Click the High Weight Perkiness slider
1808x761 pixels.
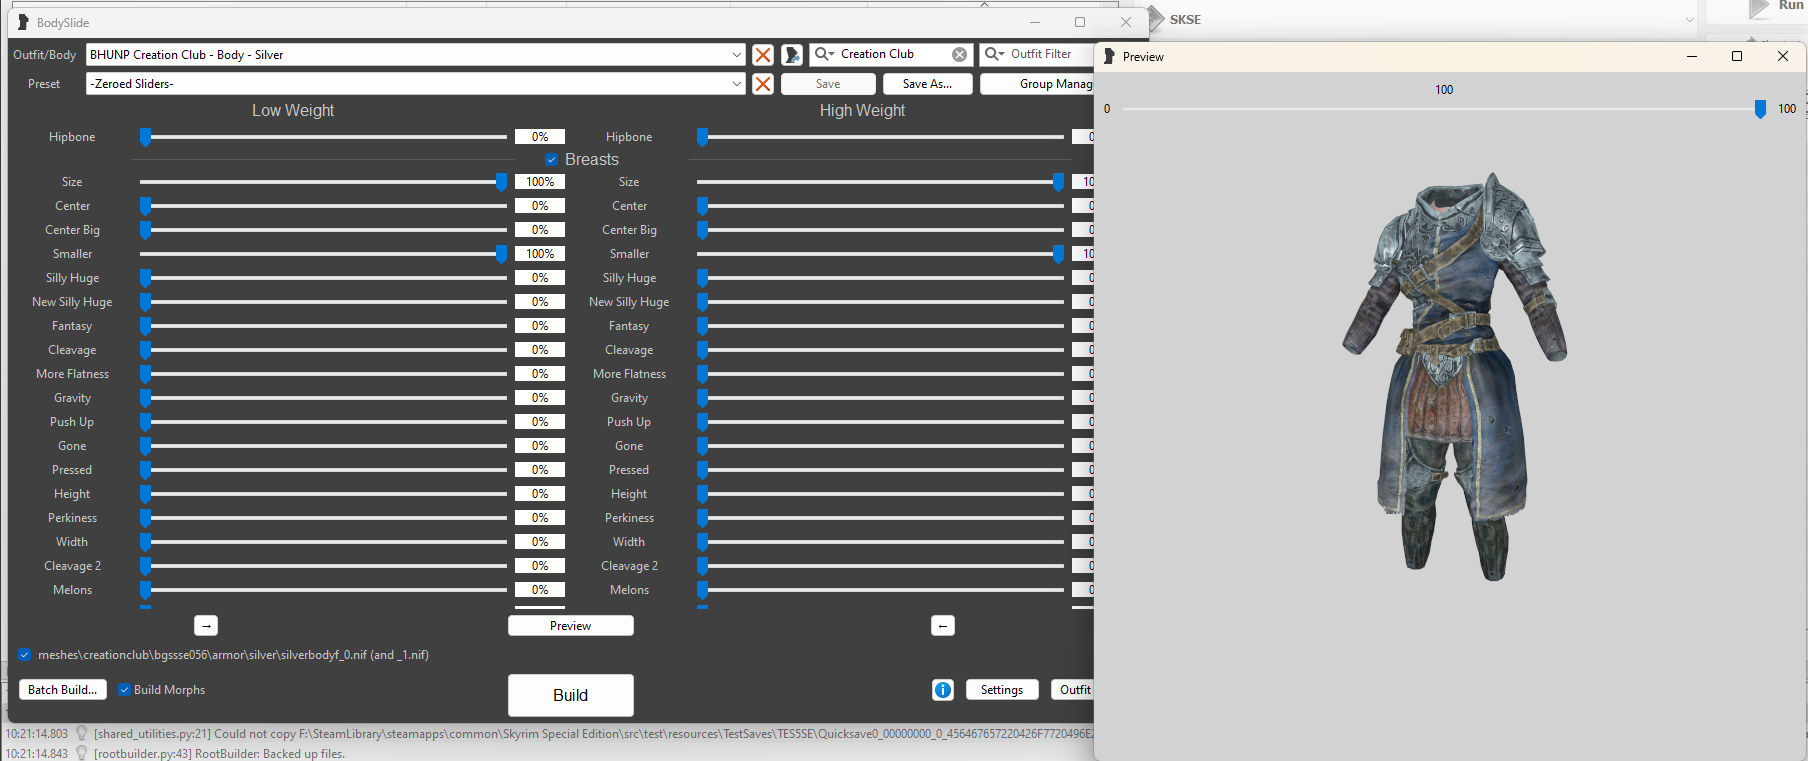[880, 518]
